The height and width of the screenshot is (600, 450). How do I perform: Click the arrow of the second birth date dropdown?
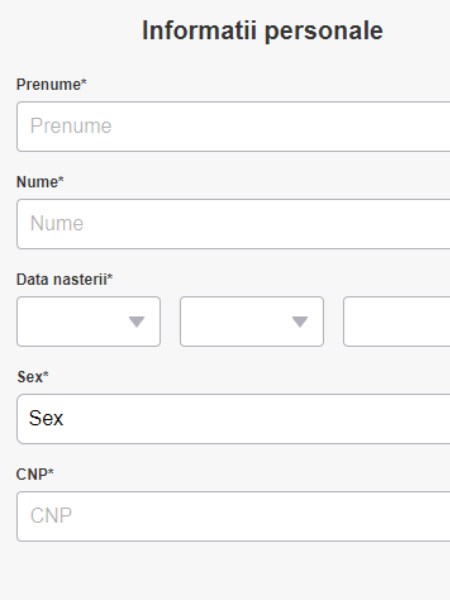pyautogui.click(x=300, y=322)
